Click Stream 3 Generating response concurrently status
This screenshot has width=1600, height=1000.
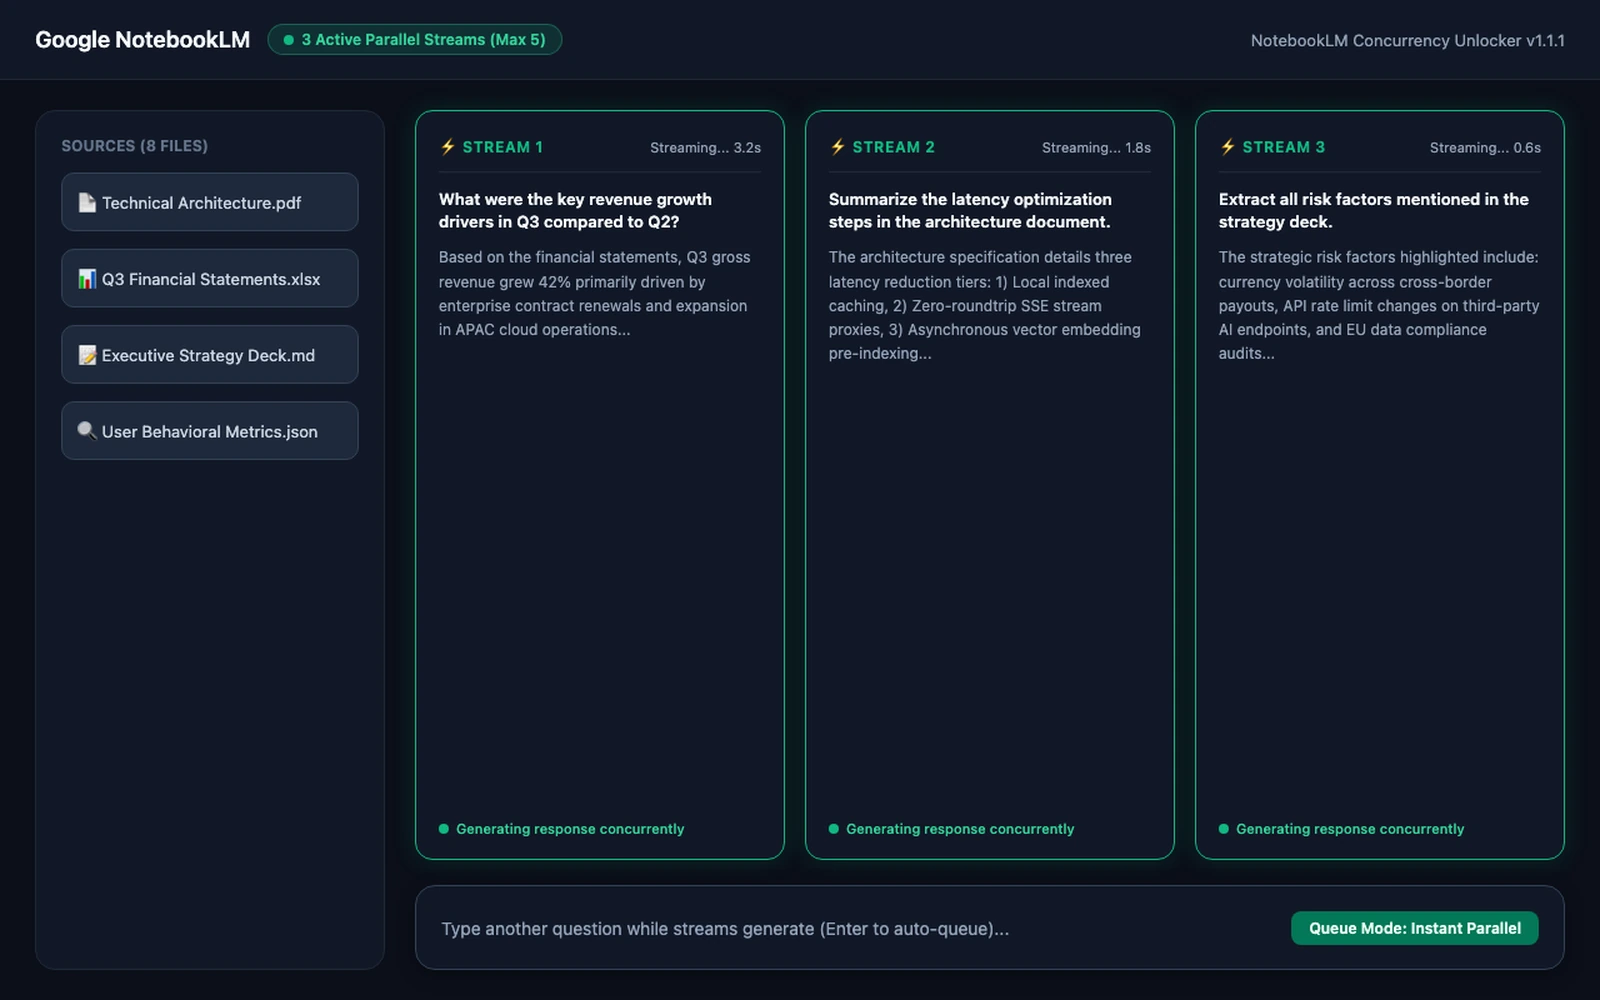point(1350,829)
